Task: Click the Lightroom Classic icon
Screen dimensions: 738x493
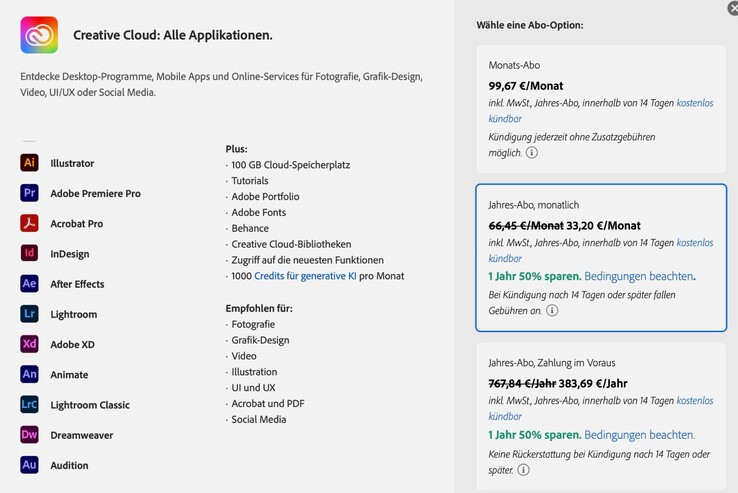Action: click(30, 405)
